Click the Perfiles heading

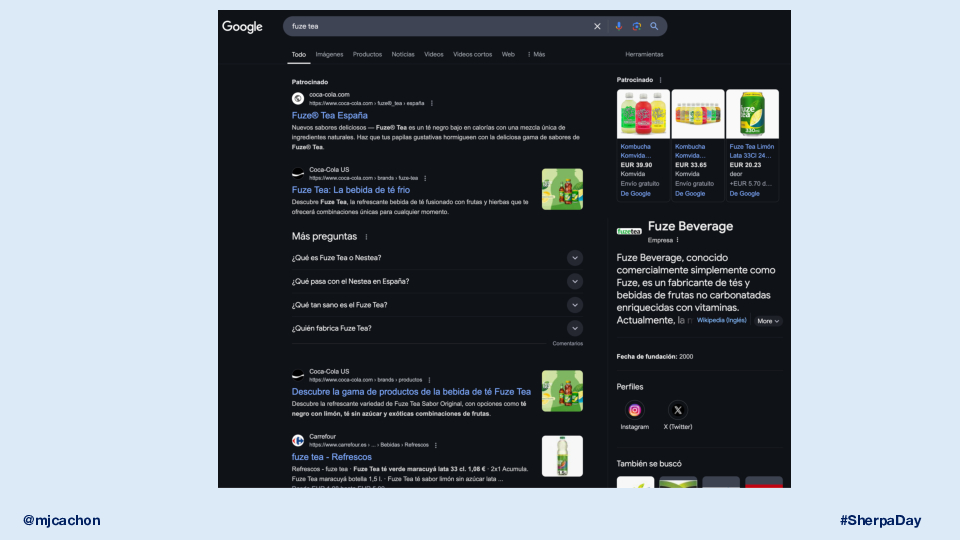tap(629, 387)
